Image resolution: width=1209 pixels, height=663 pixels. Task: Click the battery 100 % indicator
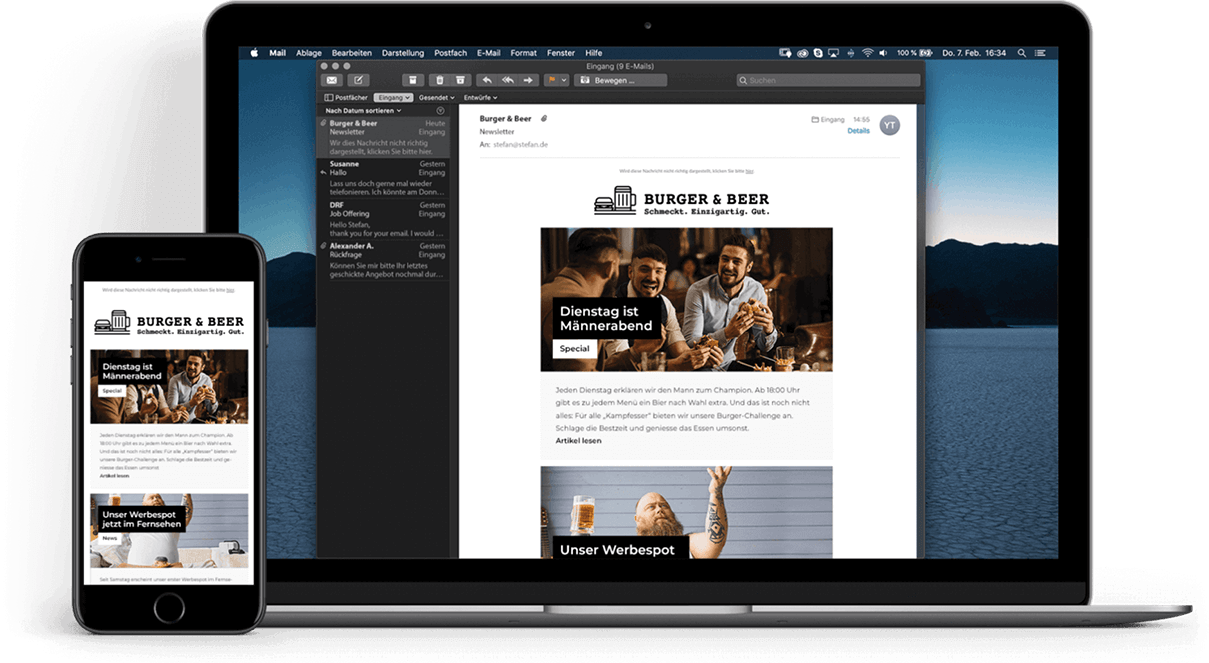point(915,53)
